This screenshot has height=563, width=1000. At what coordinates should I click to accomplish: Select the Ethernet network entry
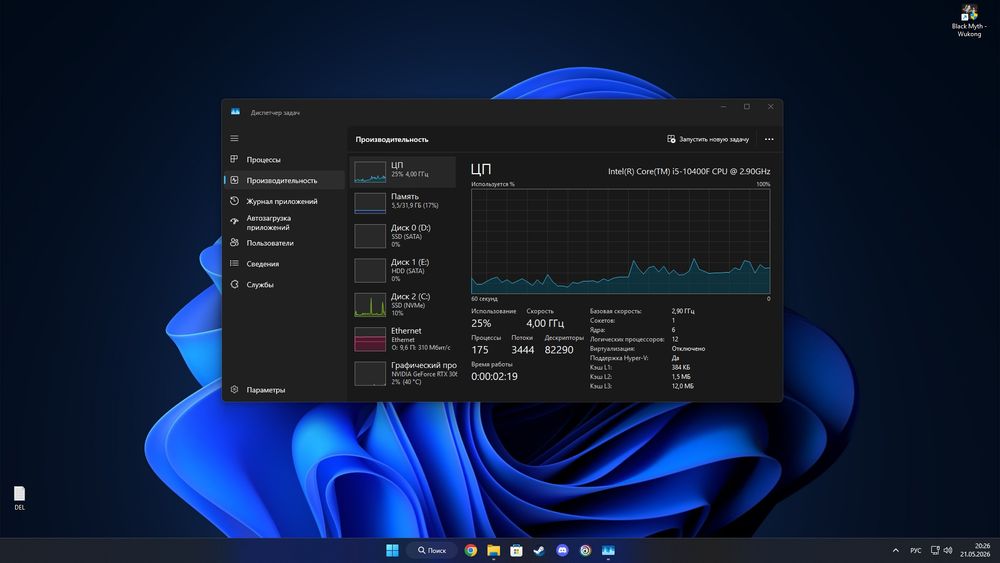402,339
